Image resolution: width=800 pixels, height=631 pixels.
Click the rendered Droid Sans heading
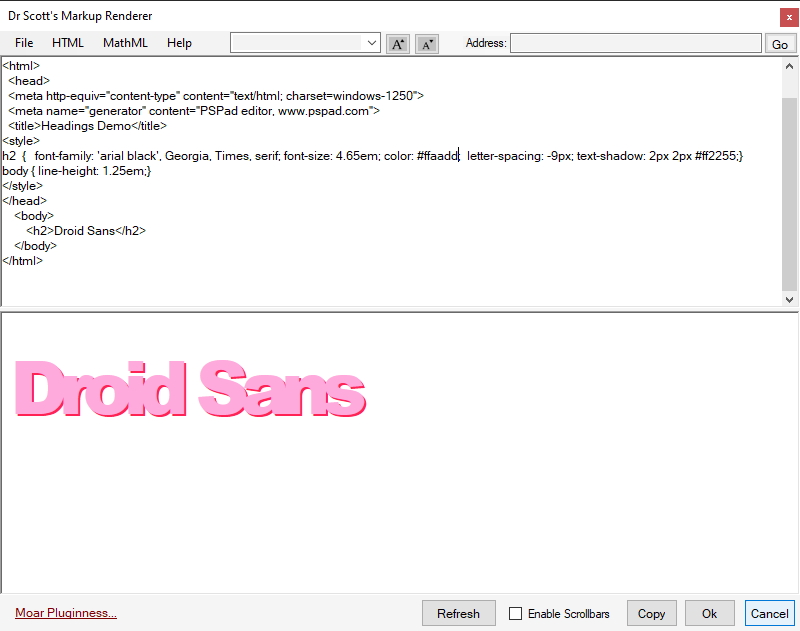pyautogui.click(x=190, y=389)
